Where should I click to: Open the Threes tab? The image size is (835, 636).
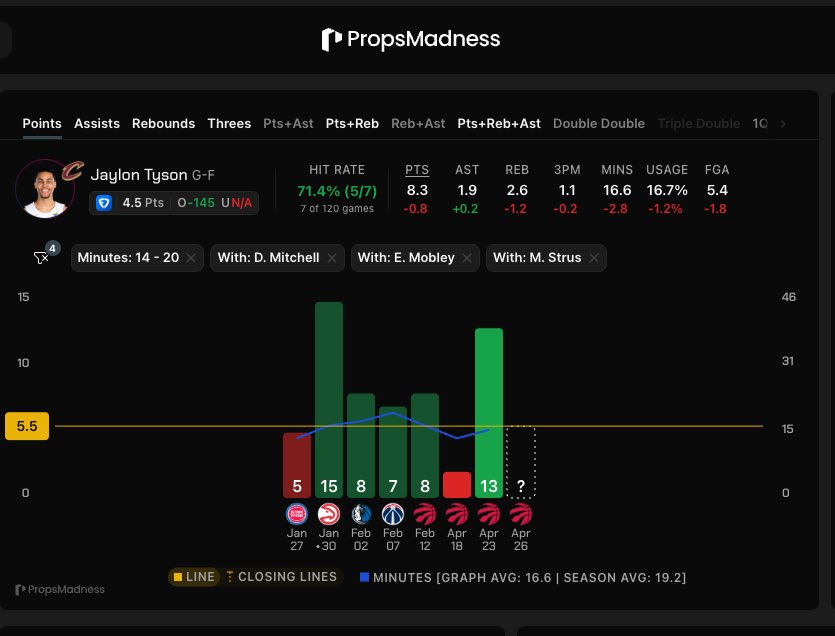click(229, 124)
